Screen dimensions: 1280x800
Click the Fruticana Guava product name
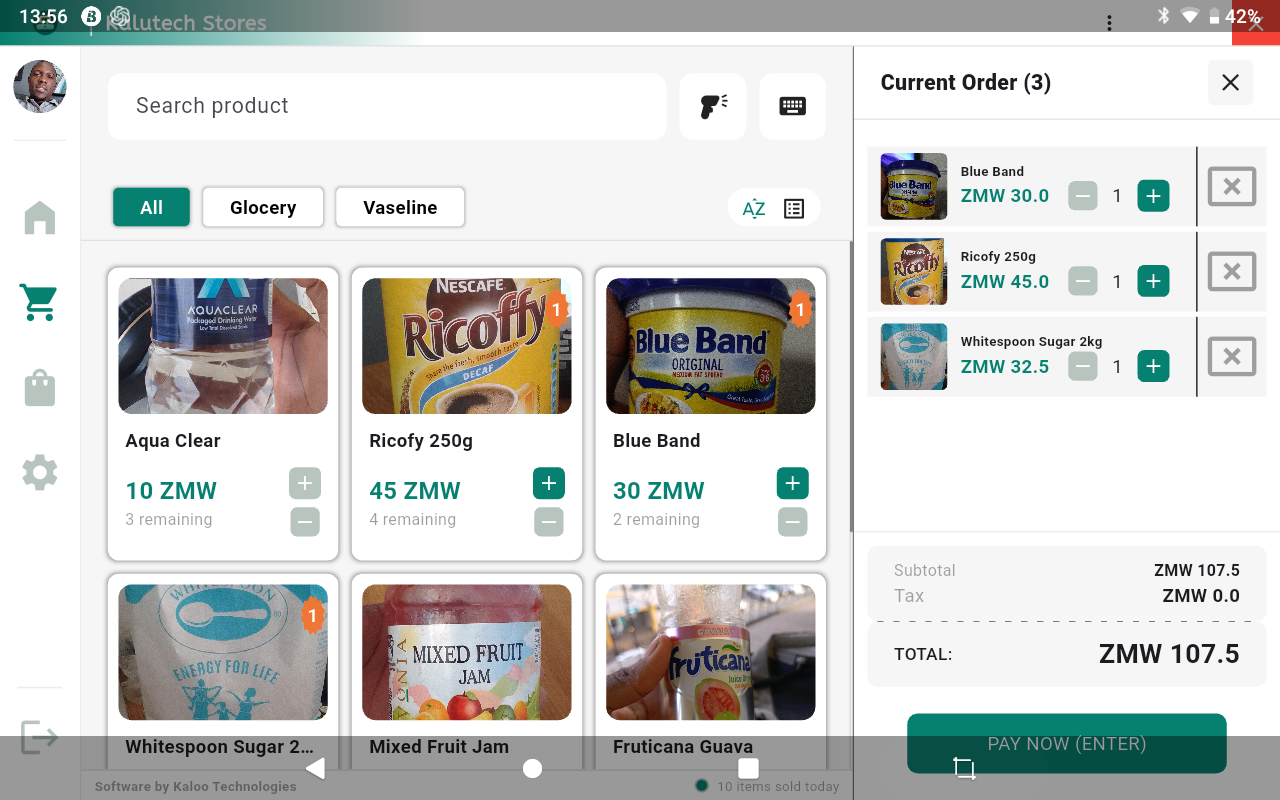coord(683,747)
